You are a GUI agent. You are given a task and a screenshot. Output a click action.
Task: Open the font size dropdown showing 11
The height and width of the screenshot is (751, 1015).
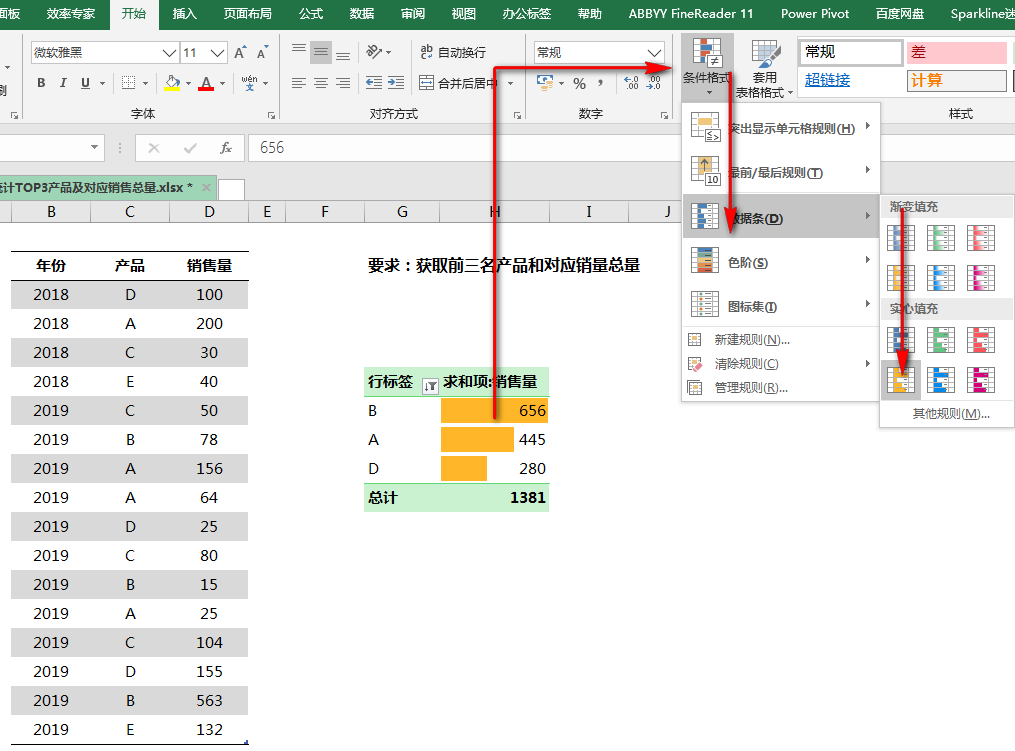point(218,52)
